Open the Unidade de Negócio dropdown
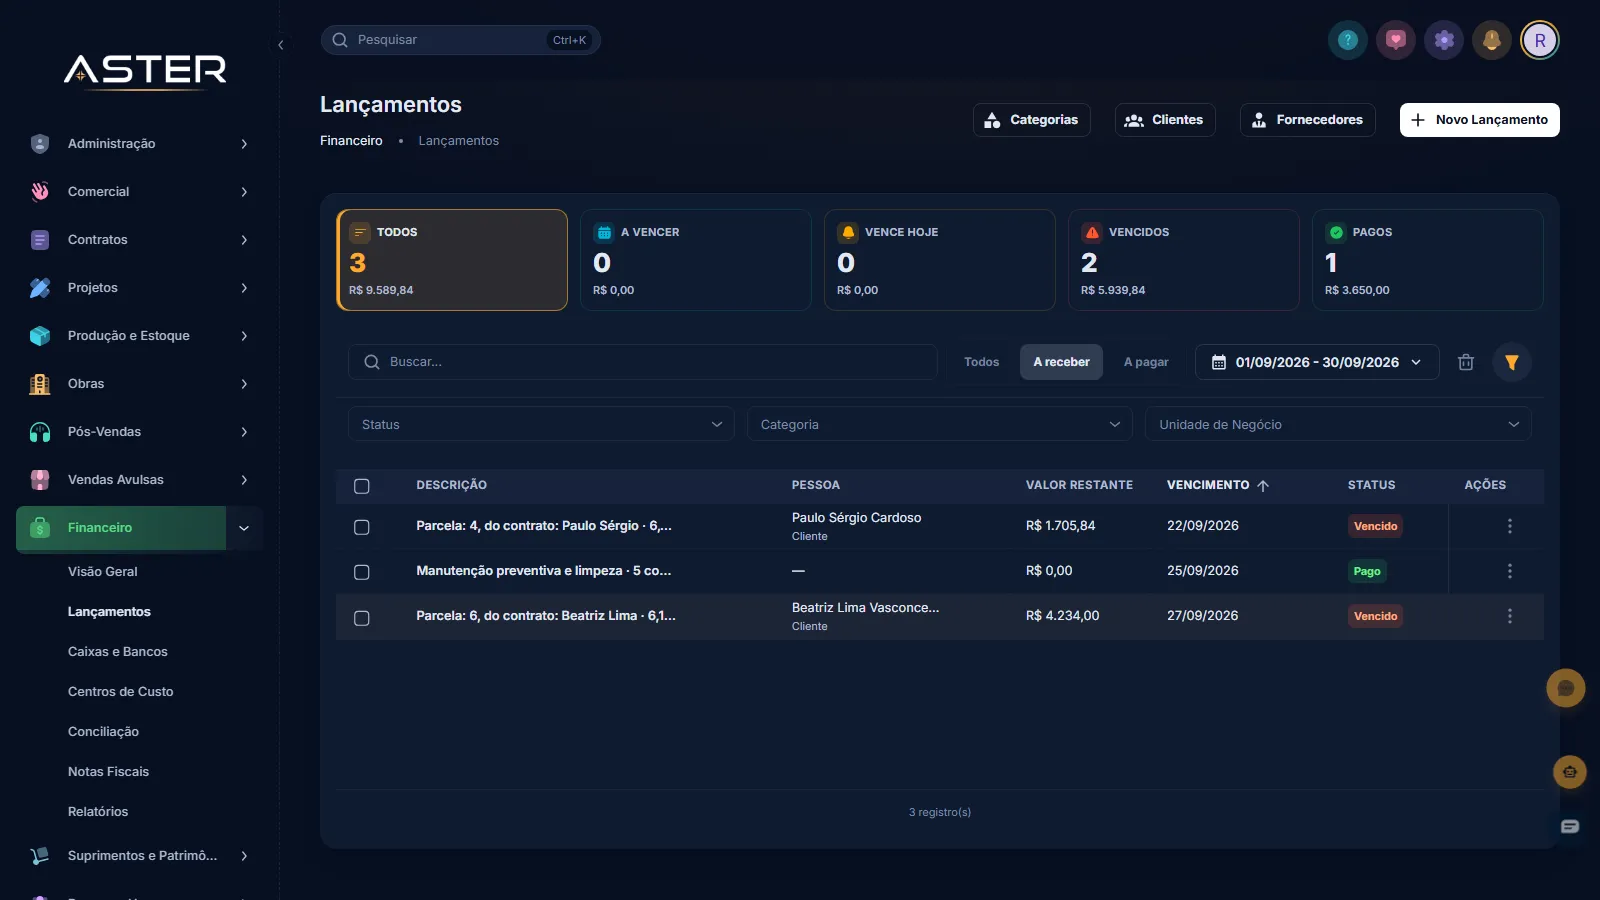This screenshot has height=900, width=1600. [1338, 424]
